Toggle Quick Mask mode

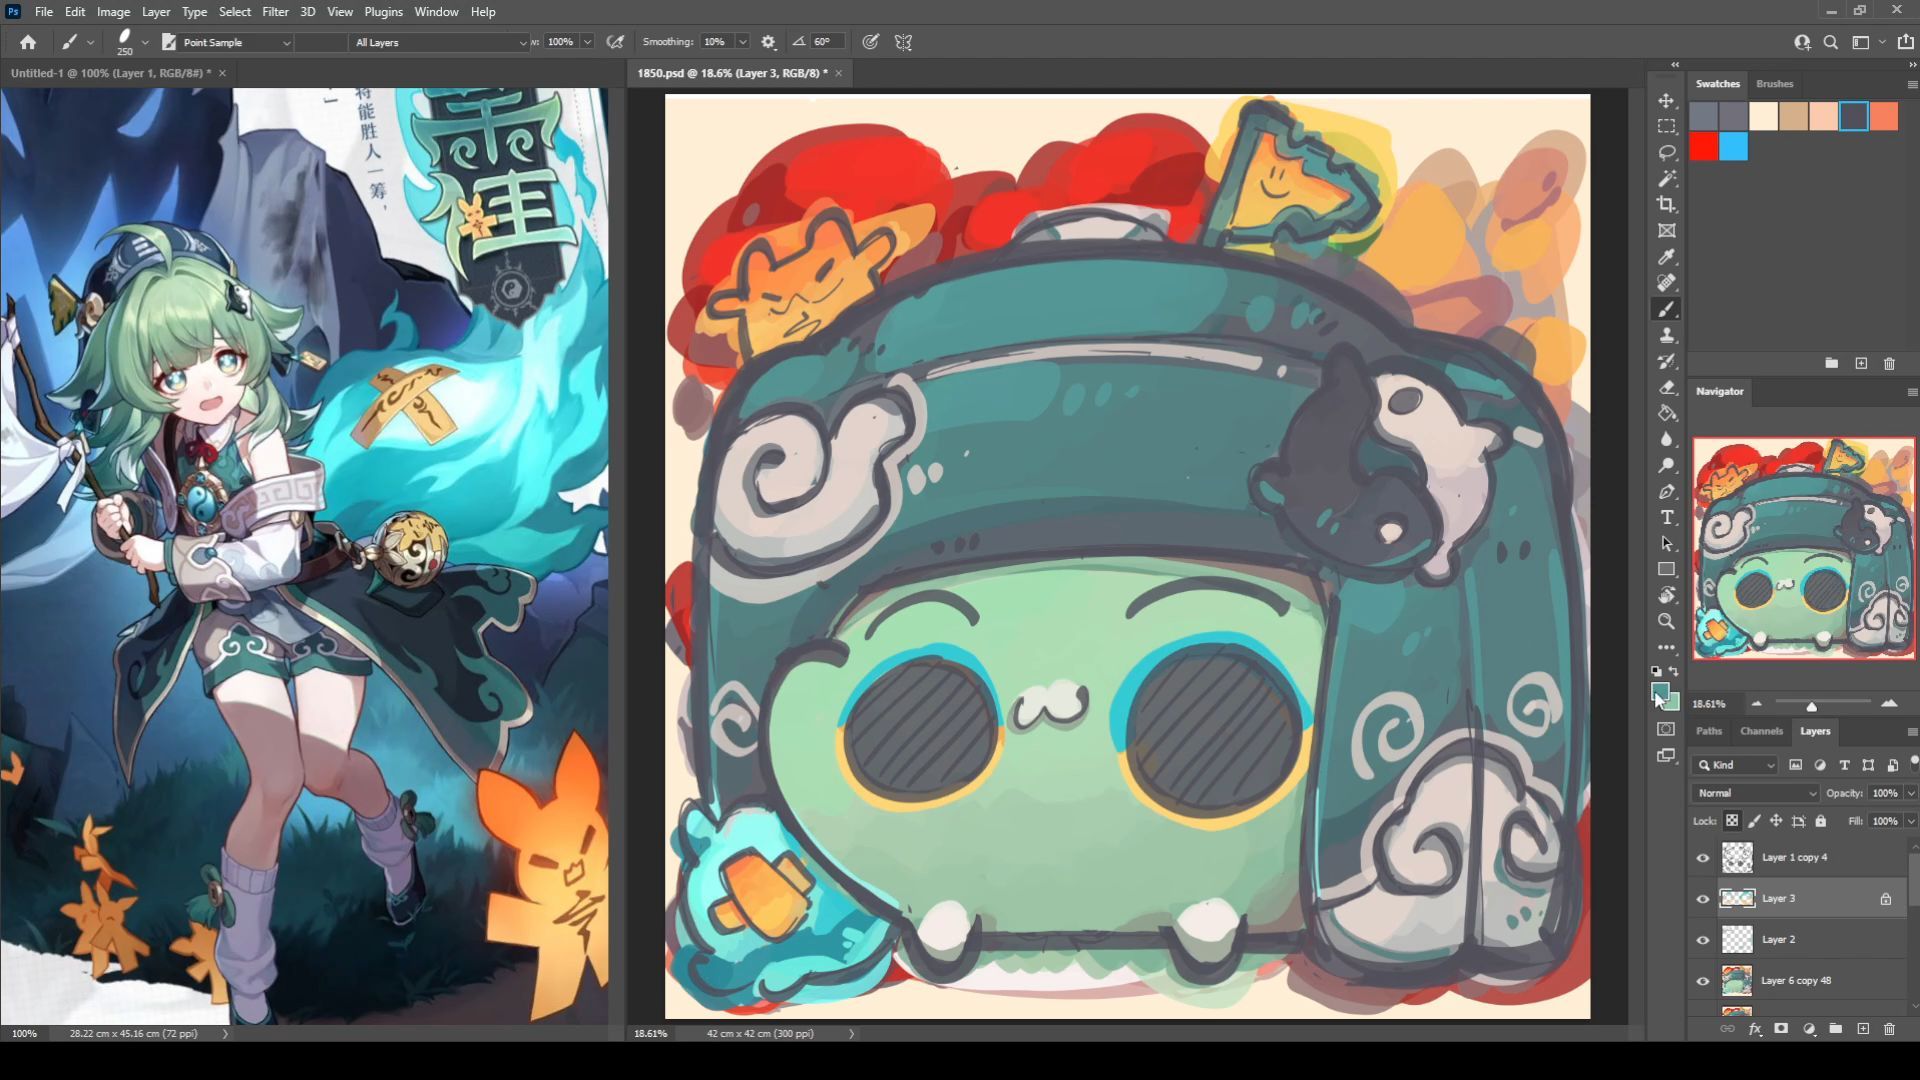click(x=1666, y=729)
